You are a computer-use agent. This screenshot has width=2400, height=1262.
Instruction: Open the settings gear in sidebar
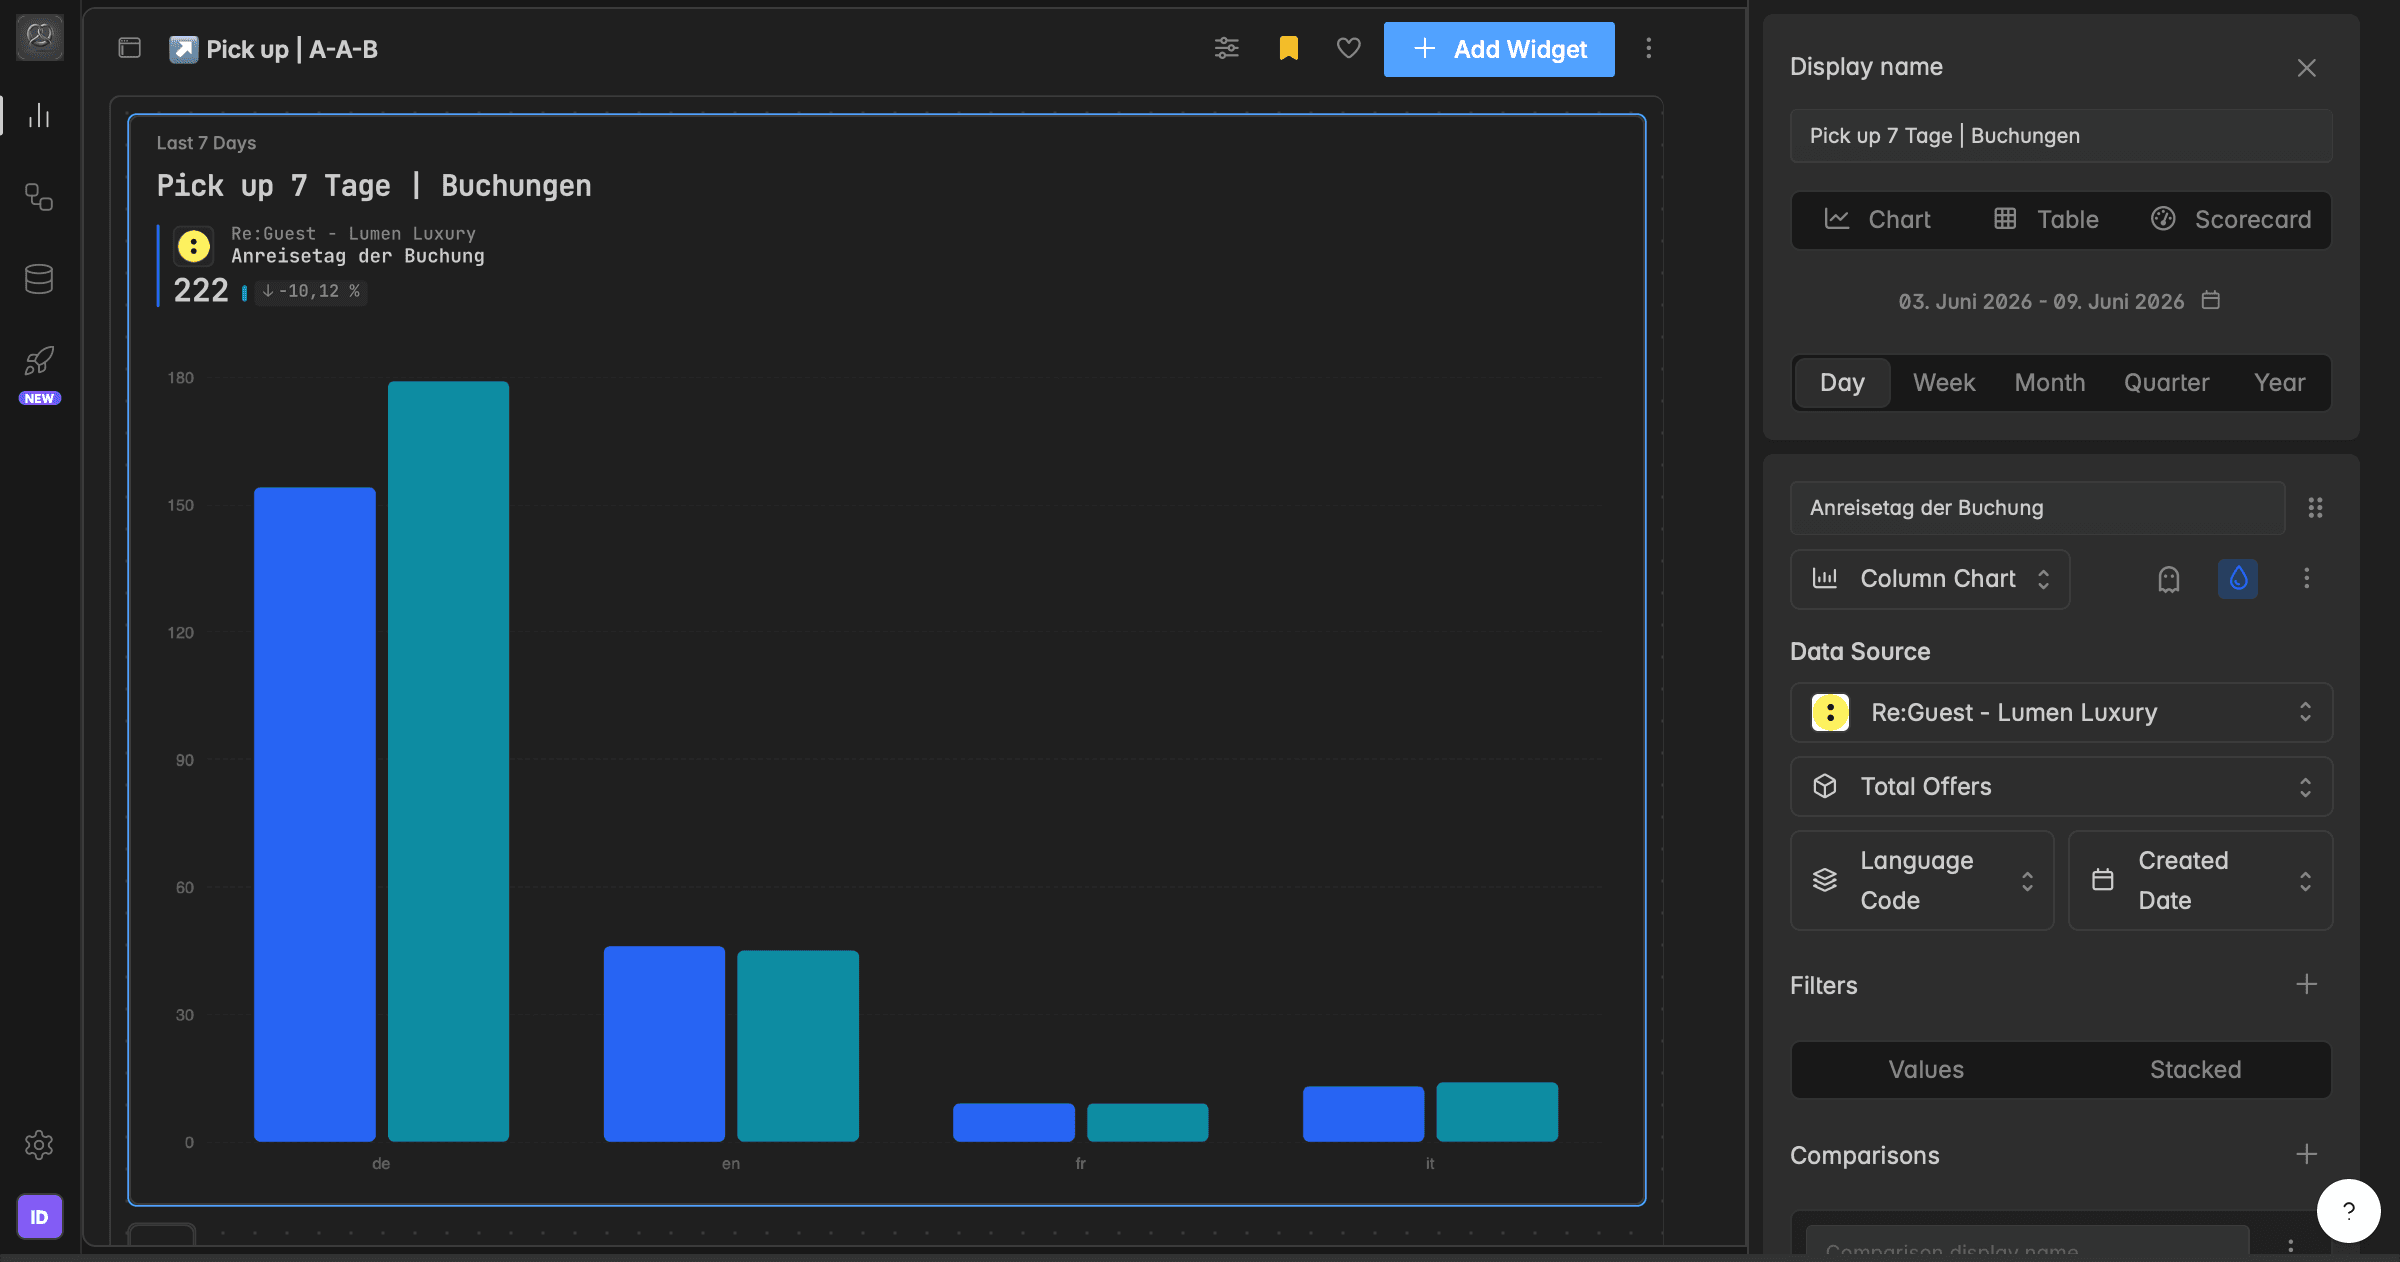(39, 1145)
